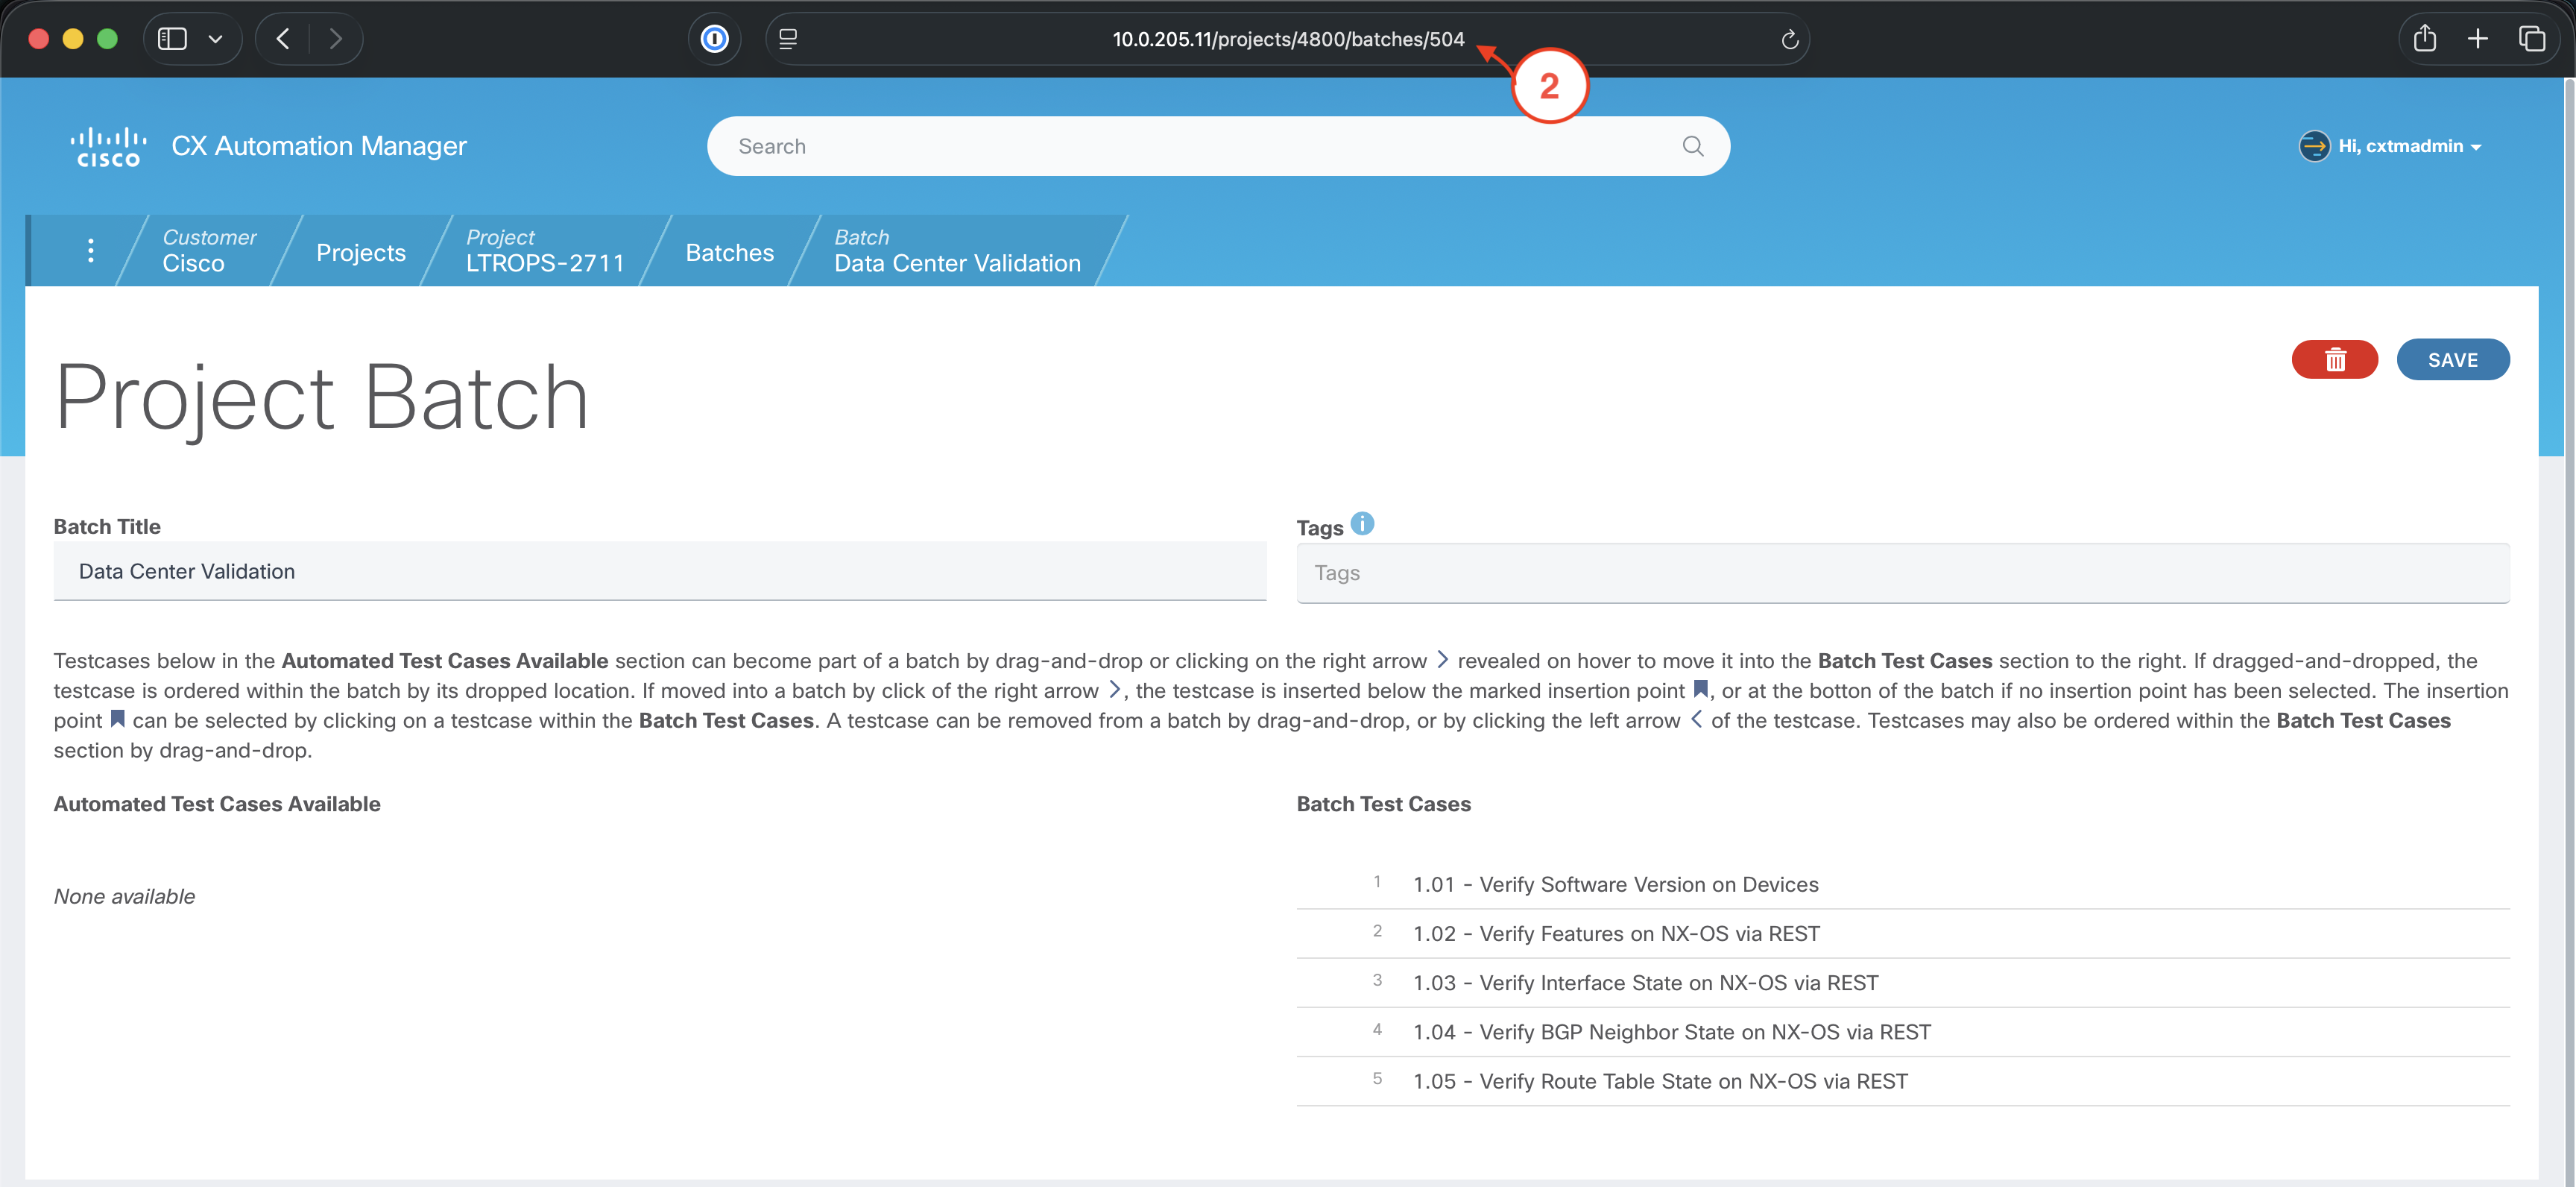
Task: Open Project LTROPS-2711 breadcrumb
Action: tap(544, 251)
